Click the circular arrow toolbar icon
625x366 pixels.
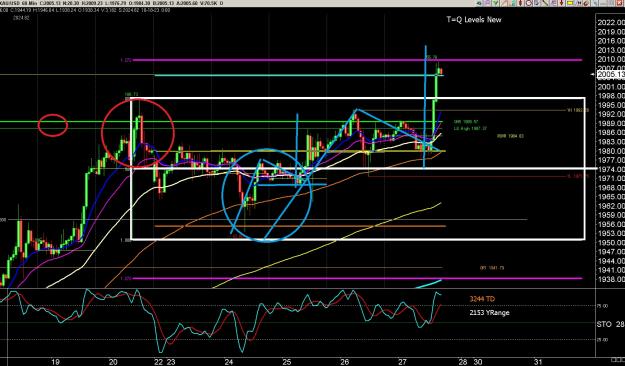[x=528, y=3]
